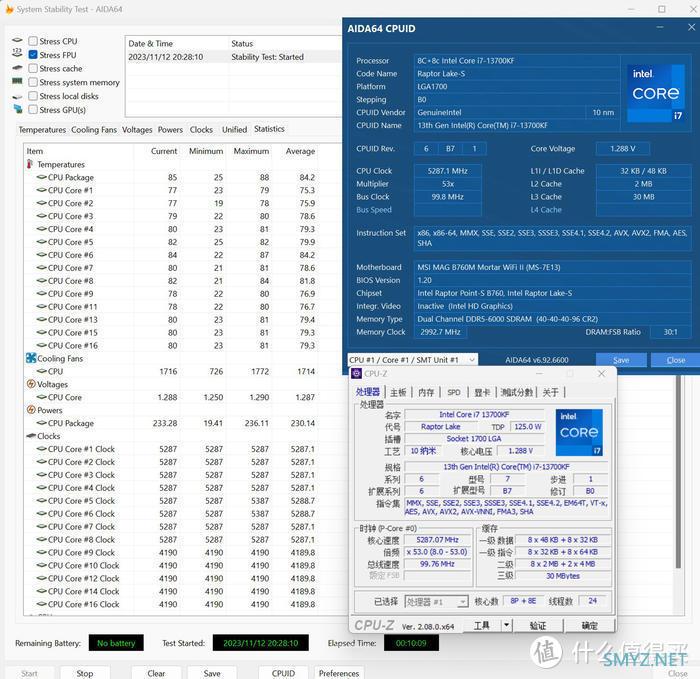700x679 pixels.
Task: Enable the Stress GPU(s) checkbox
Action: click(33, 109)
